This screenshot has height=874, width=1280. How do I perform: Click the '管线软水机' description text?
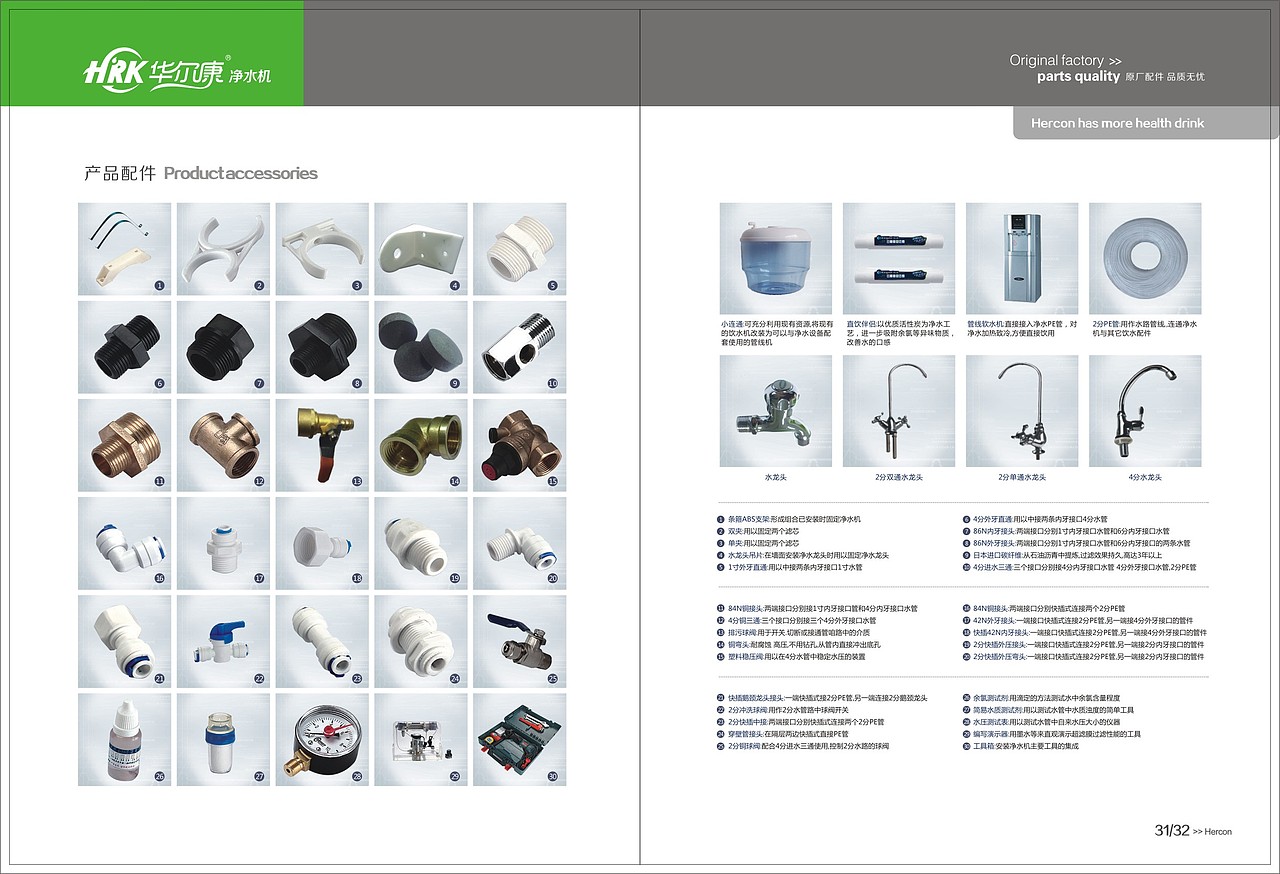[1022, 328]
